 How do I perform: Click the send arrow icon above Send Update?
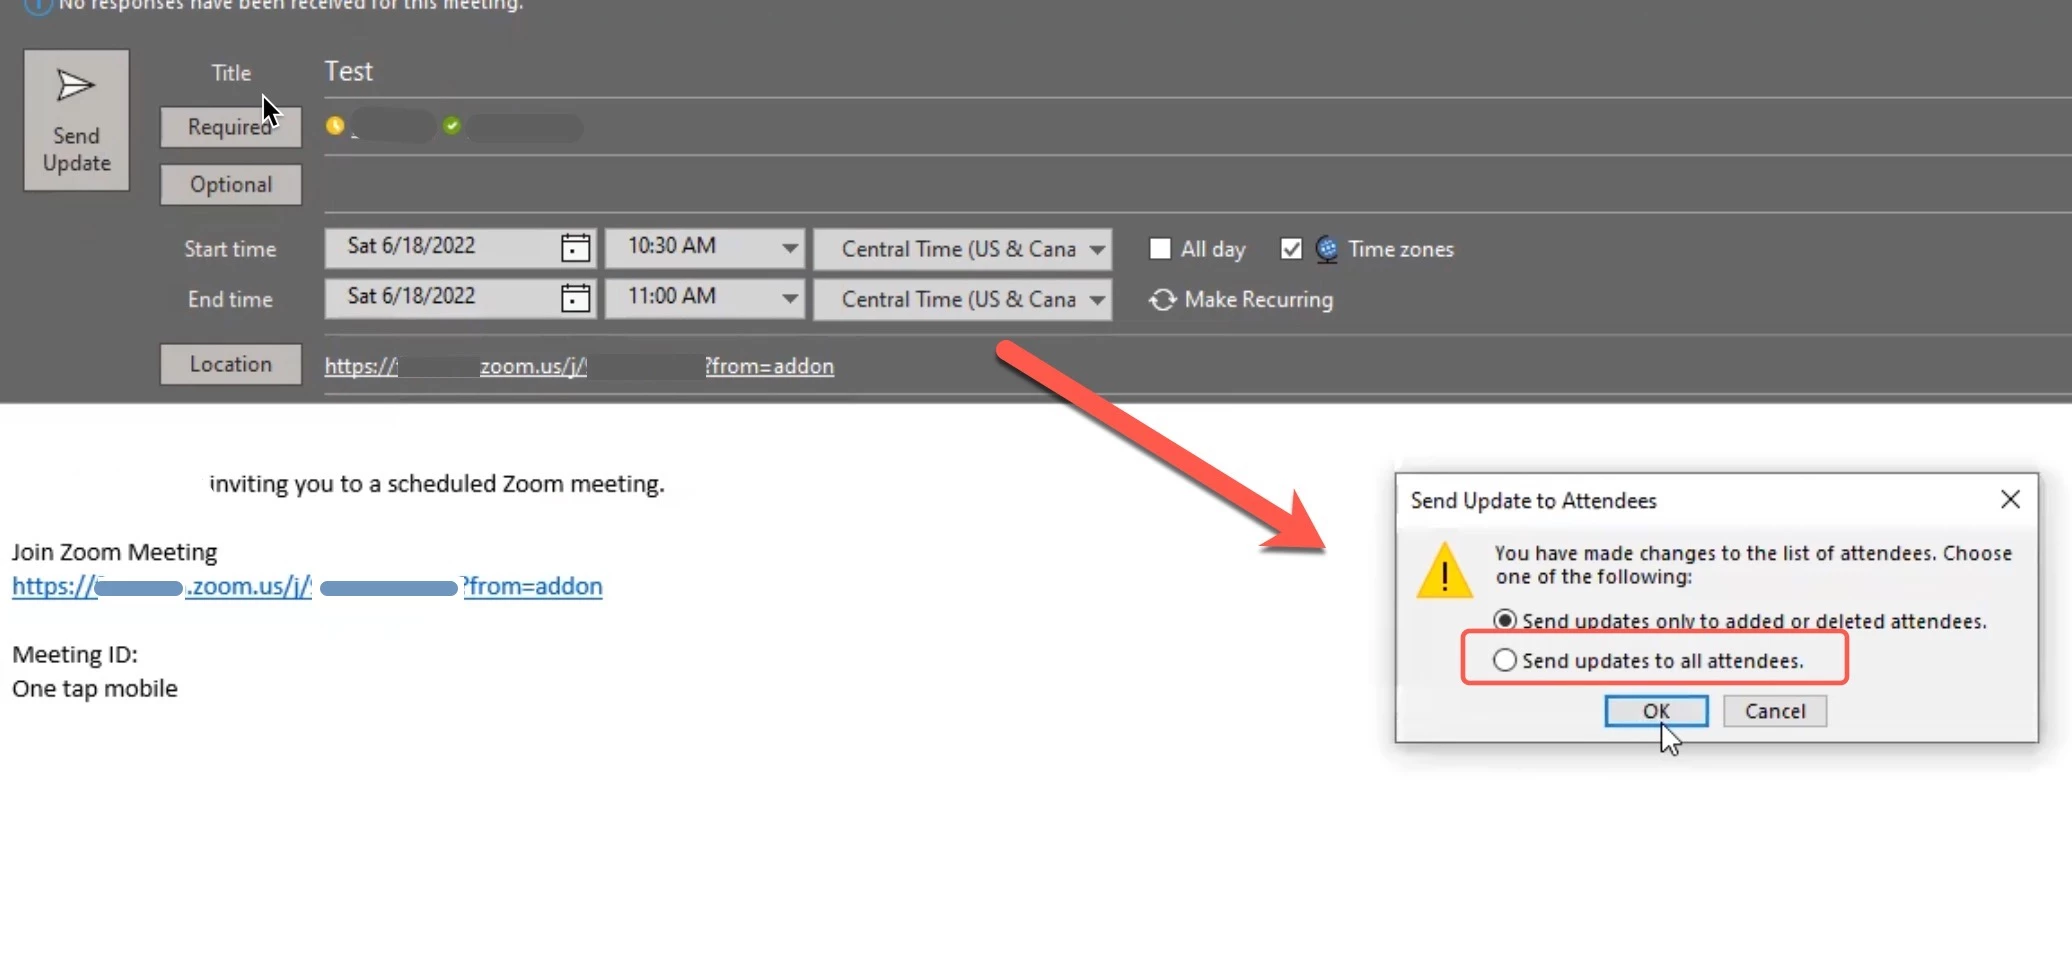[x=75, y=85]
